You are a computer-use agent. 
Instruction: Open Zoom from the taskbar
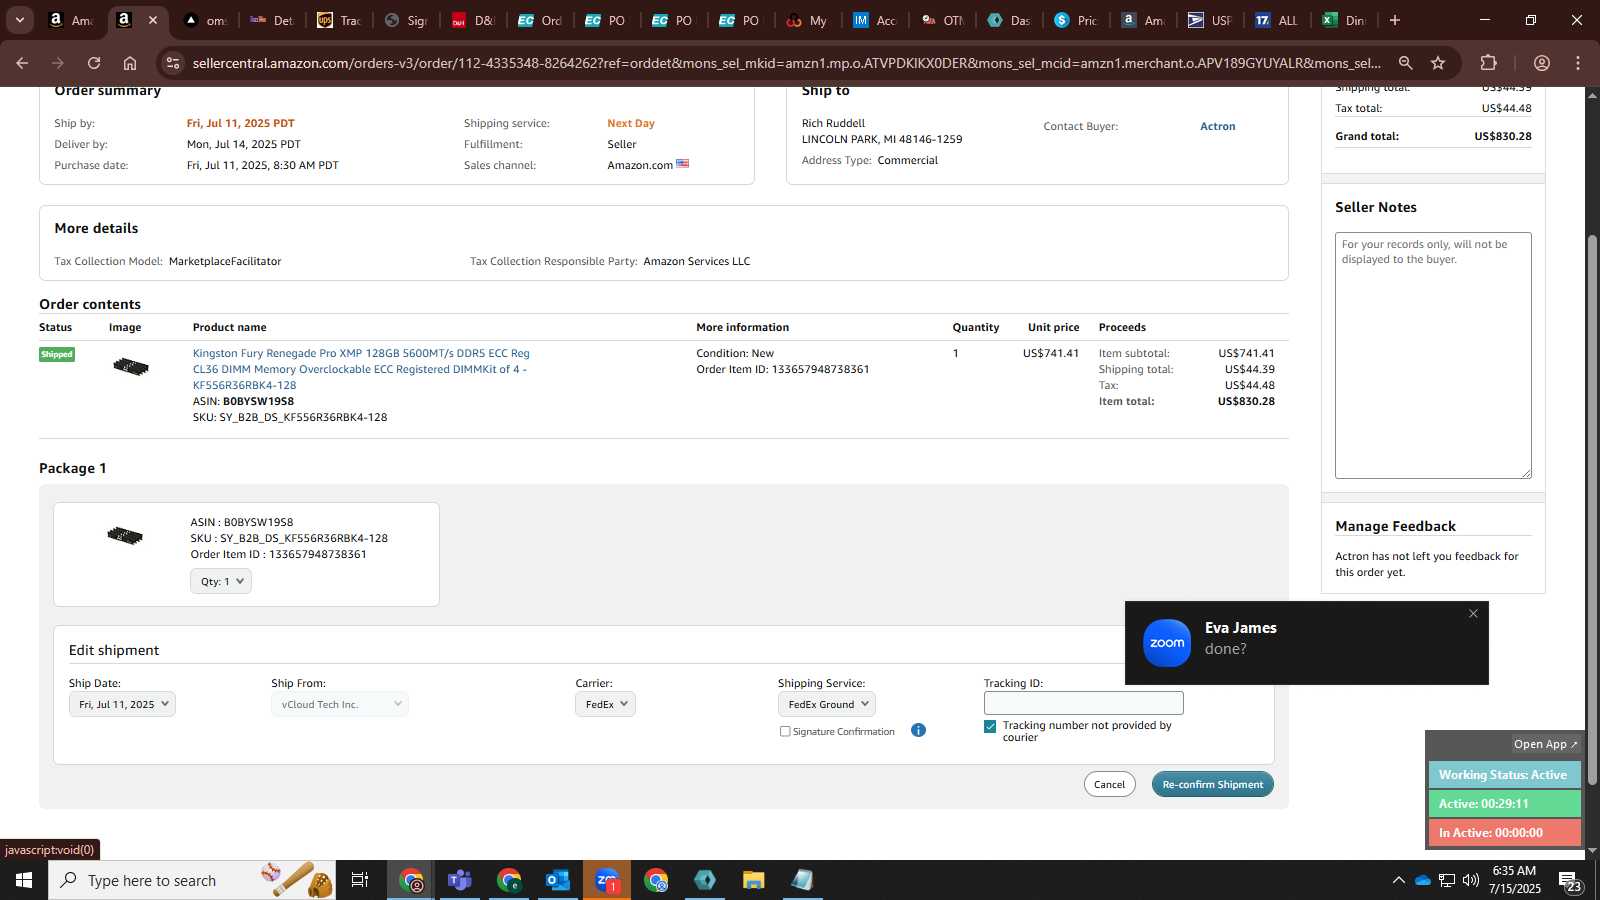pyautogui.click(x=607, y=880)
